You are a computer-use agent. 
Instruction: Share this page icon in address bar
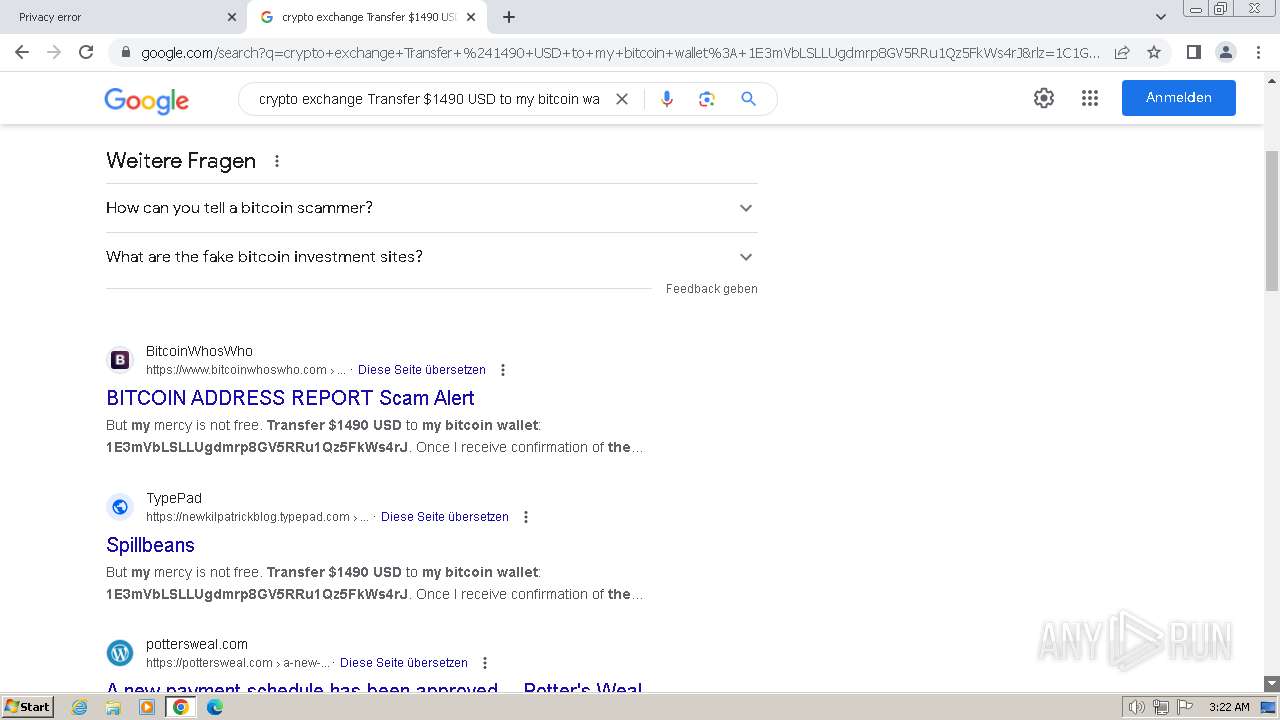tap(1122, 52)
